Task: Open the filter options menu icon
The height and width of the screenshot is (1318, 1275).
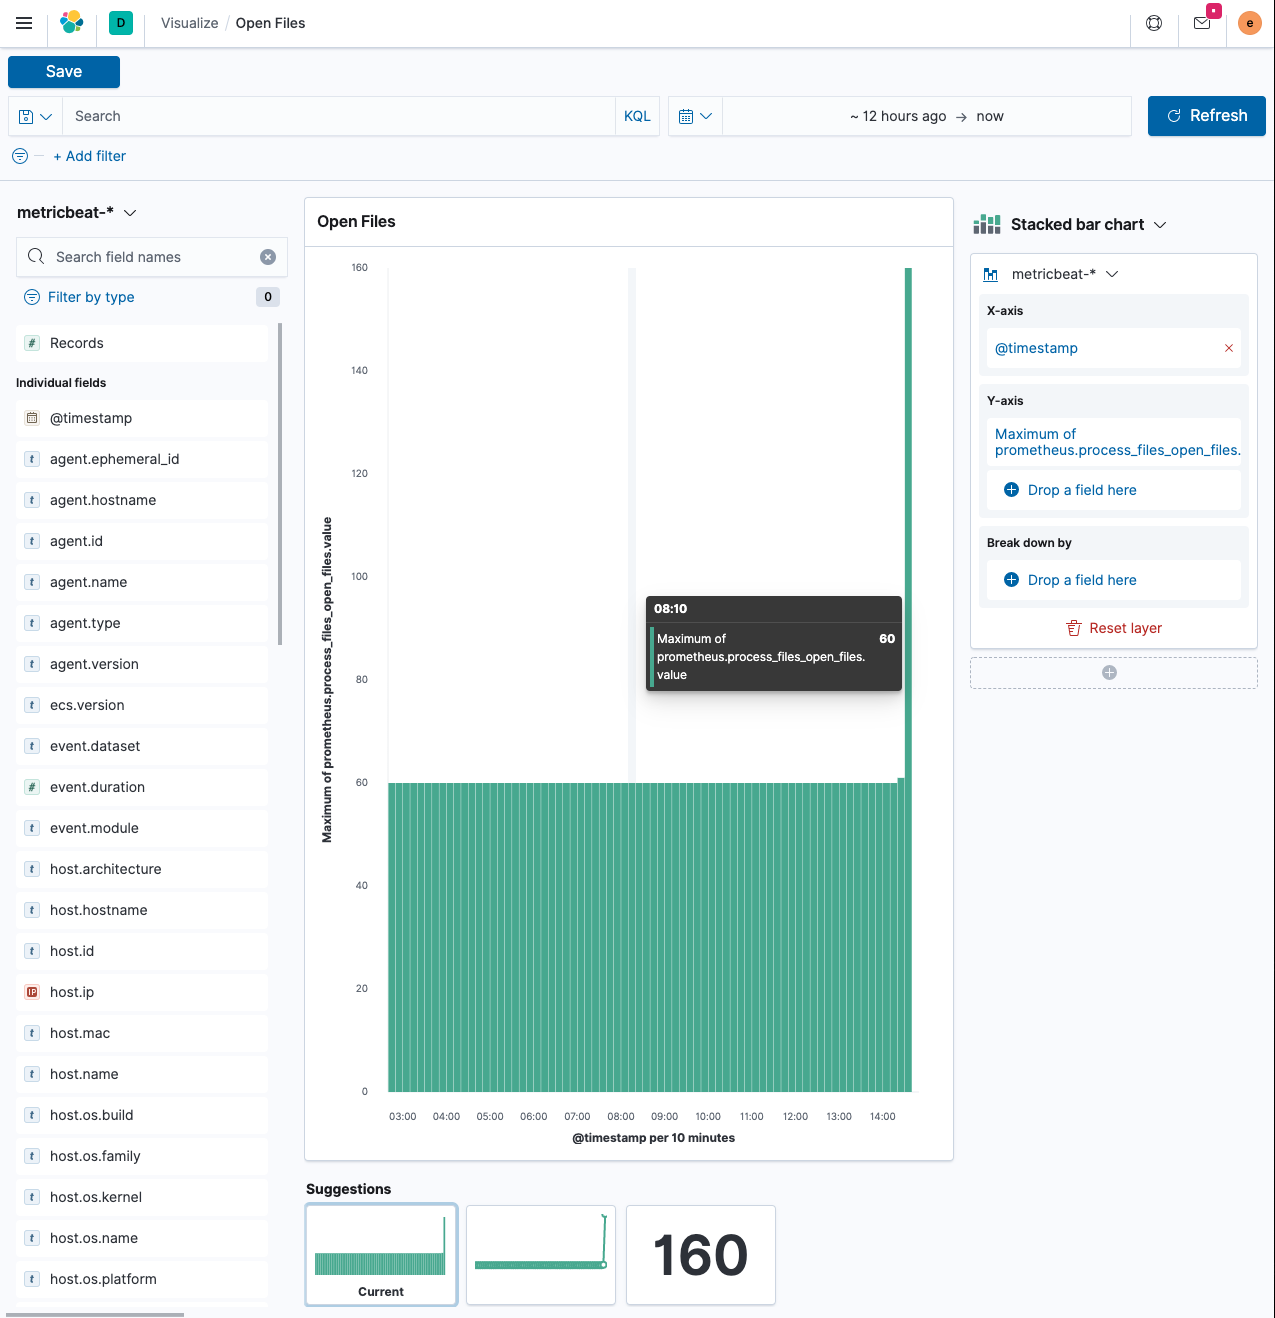Action: tap(20, 156)
